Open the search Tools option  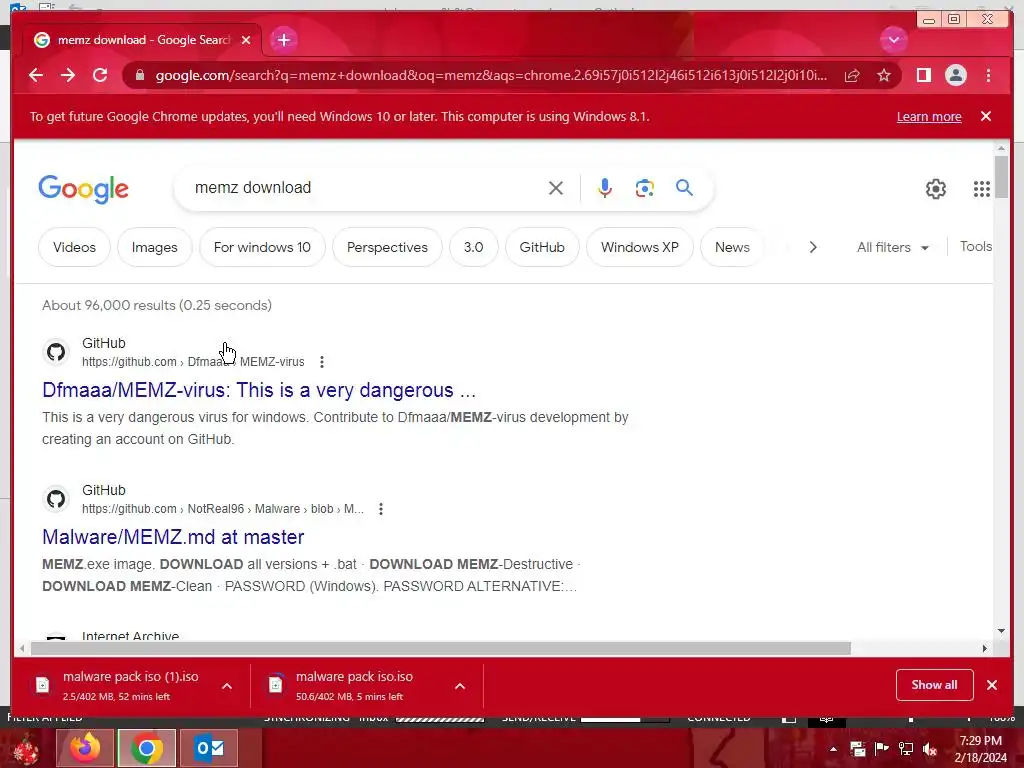tap(976, 247)
